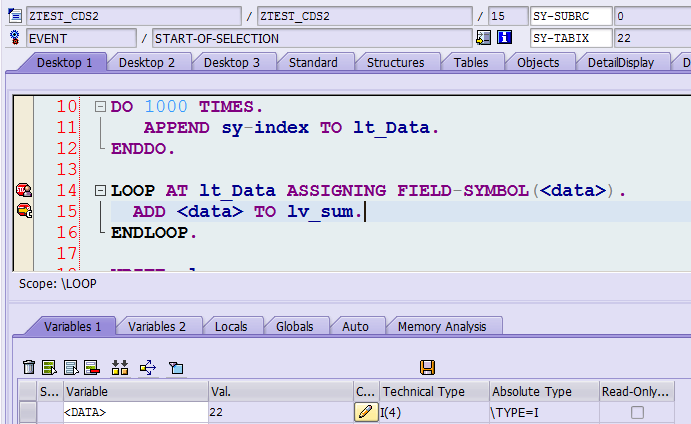Click the SY-TABIX label field
691x424 pixels.
pyautogui.click(x=571, y=38)
